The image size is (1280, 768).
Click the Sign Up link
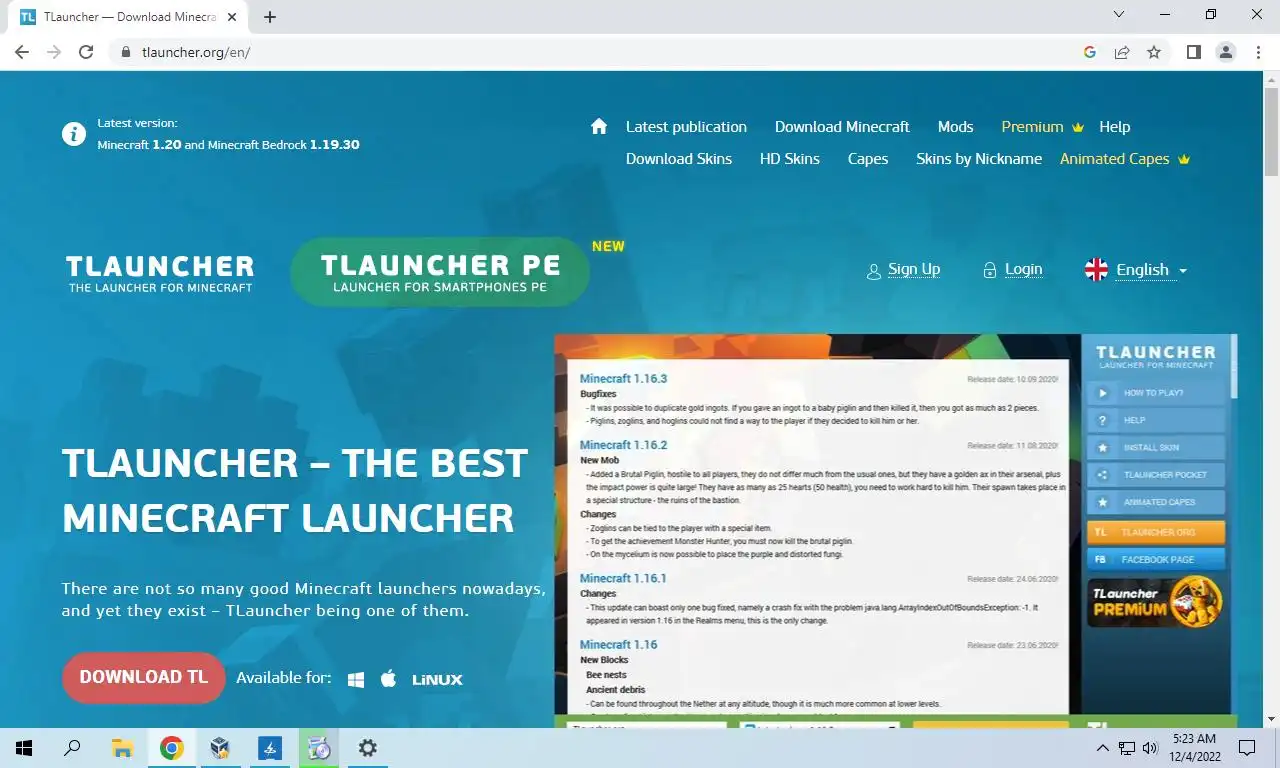[914, 270]
